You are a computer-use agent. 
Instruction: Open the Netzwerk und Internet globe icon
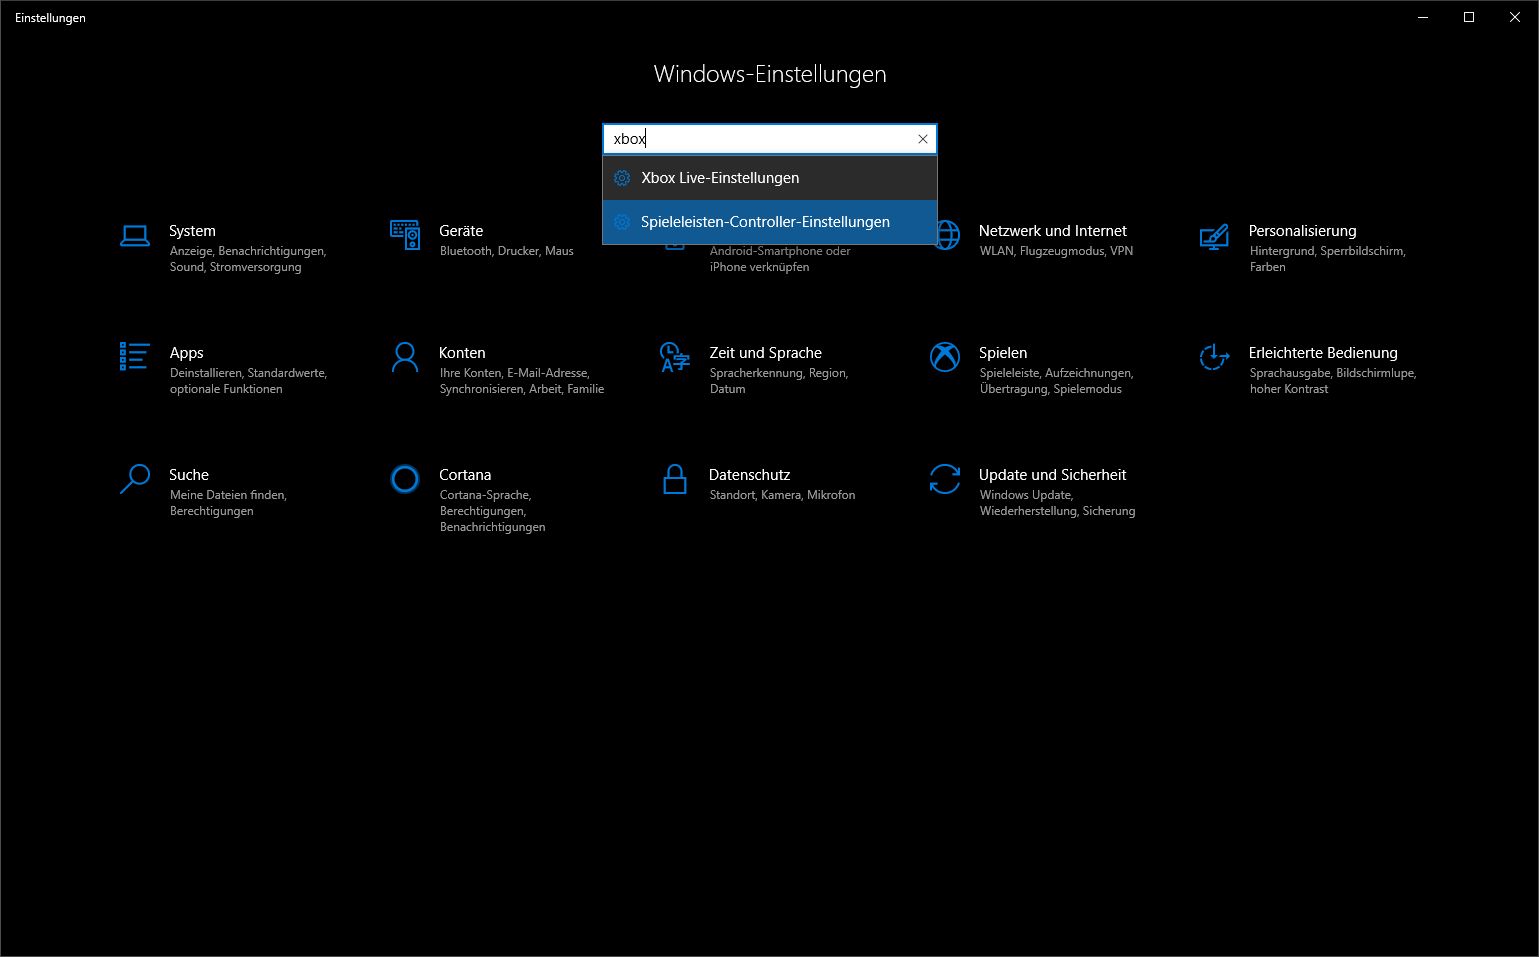point(948,235)
